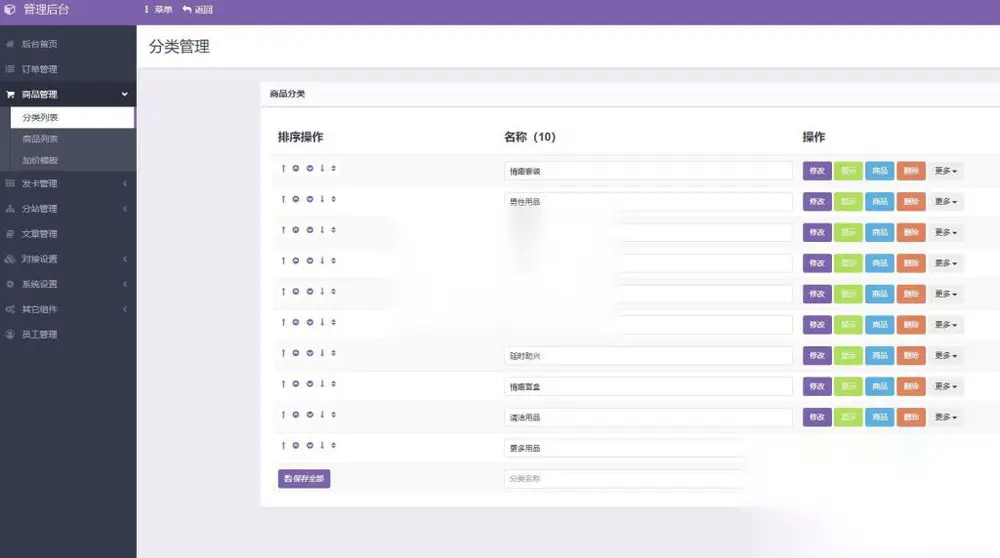The width and height of the screenshot is (1000, 558).
Task: Open the 更多 dropdown for 男性用品
Action: 946,202
